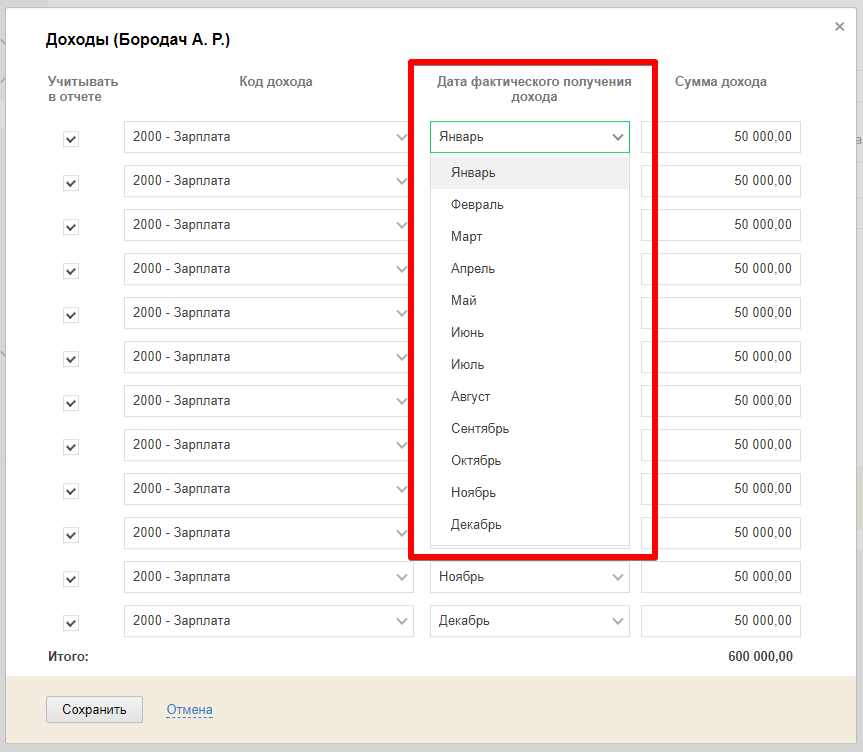Click the Сохранить button
This screenshot has height=752, width=863.
click(94, 709)
